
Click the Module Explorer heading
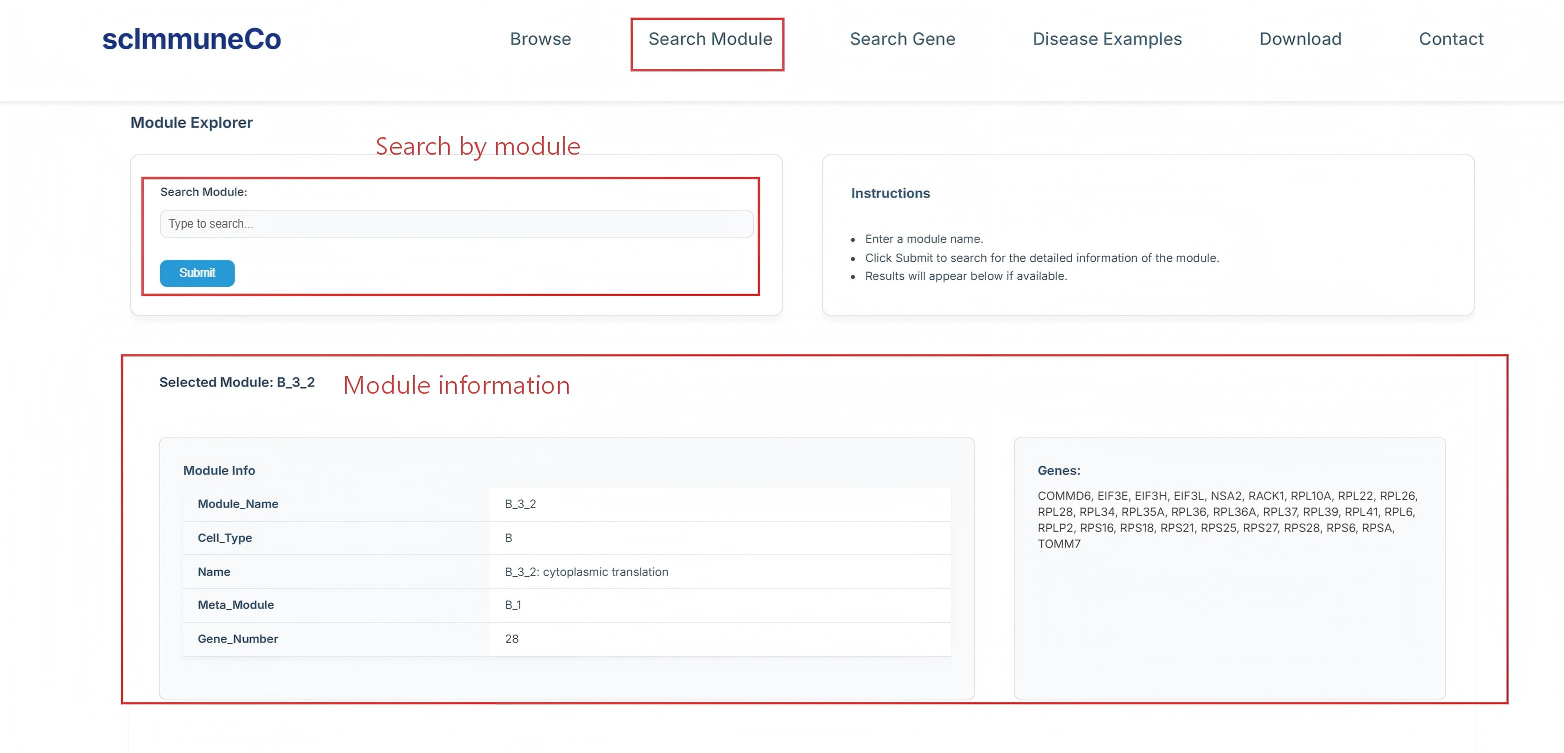pos(191,122)
